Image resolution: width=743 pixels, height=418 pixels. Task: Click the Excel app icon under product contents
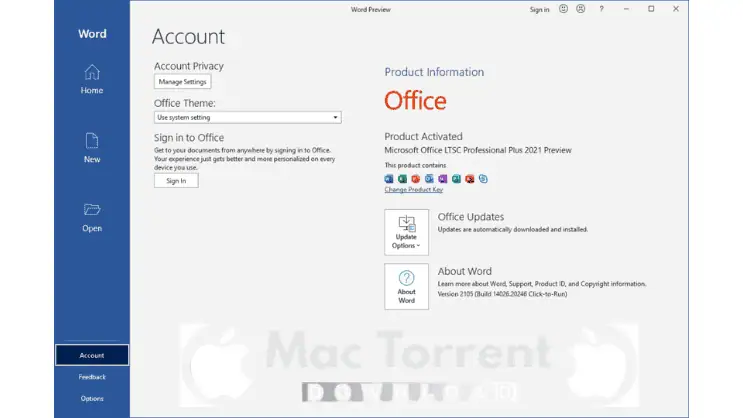[x=402, y=179]
